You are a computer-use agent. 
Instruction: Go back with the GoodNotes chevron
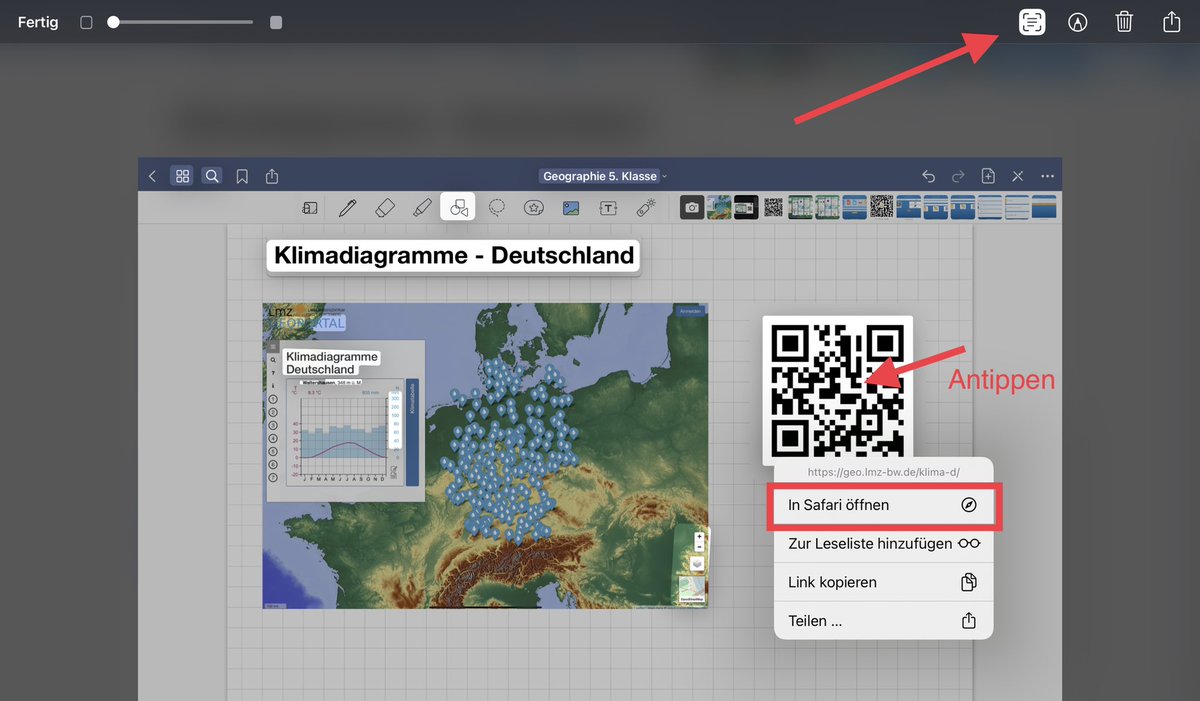coord(152,176)
